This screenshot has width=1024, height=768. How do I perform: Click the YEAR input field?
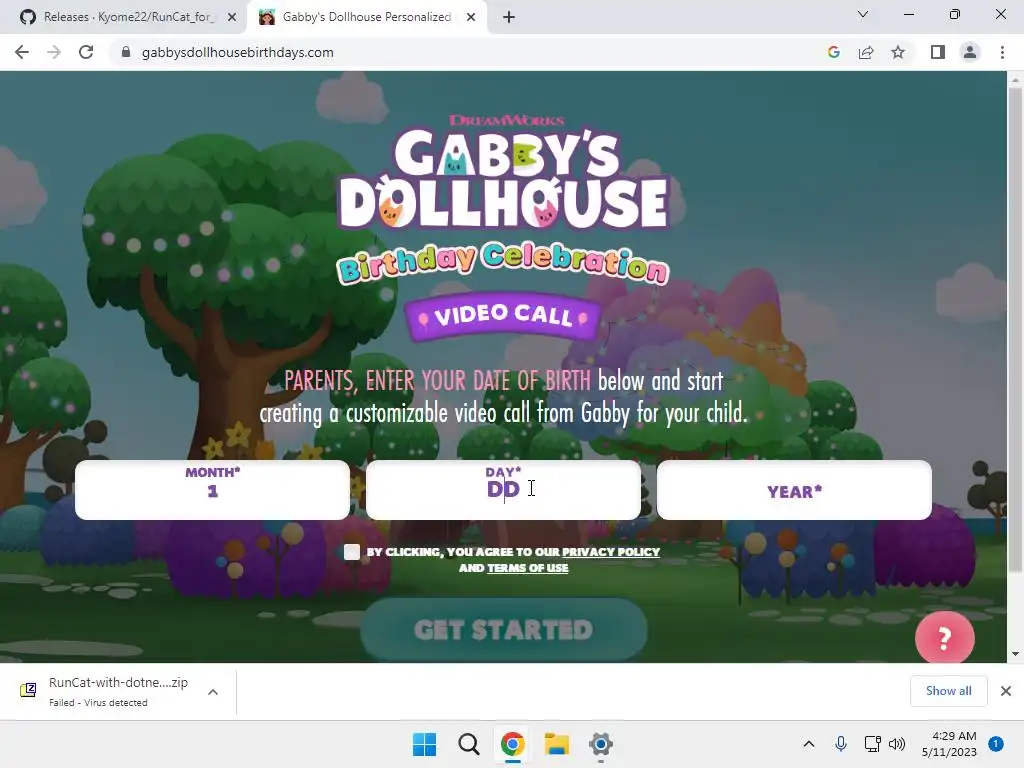point(794,490)
